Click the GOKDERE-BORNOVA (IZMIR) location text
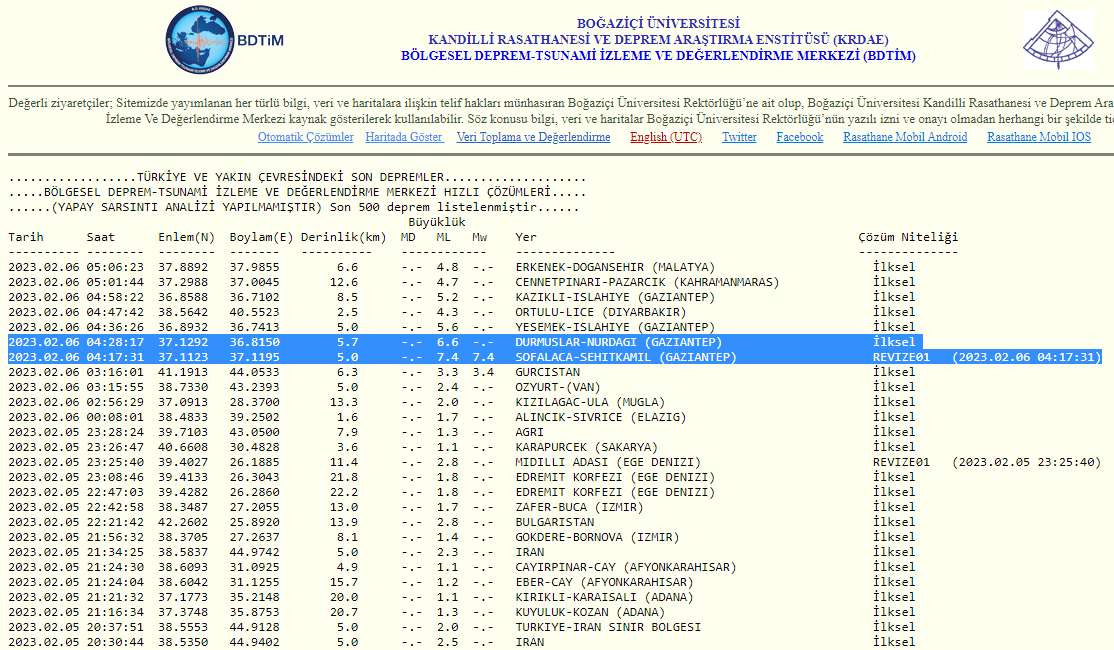The width and height of the screenshot is (1114, 650). [597, 537]
